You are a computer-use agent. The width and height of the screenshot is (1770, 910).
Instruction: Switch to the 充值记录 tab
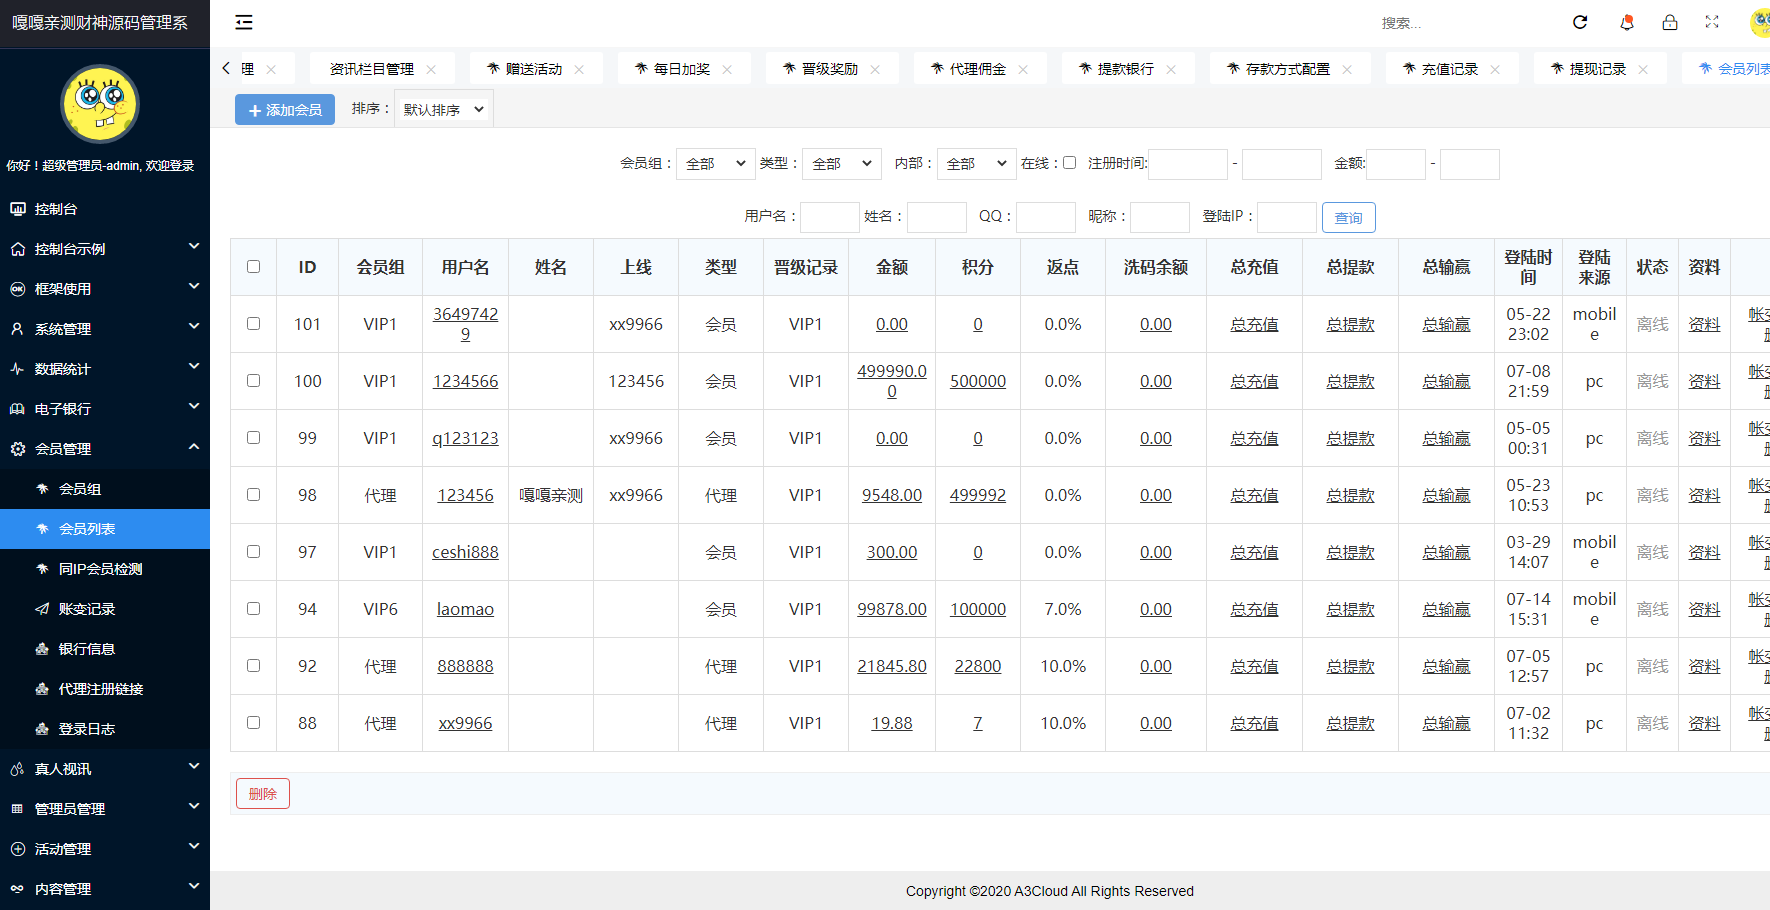tap(1449, 69)
